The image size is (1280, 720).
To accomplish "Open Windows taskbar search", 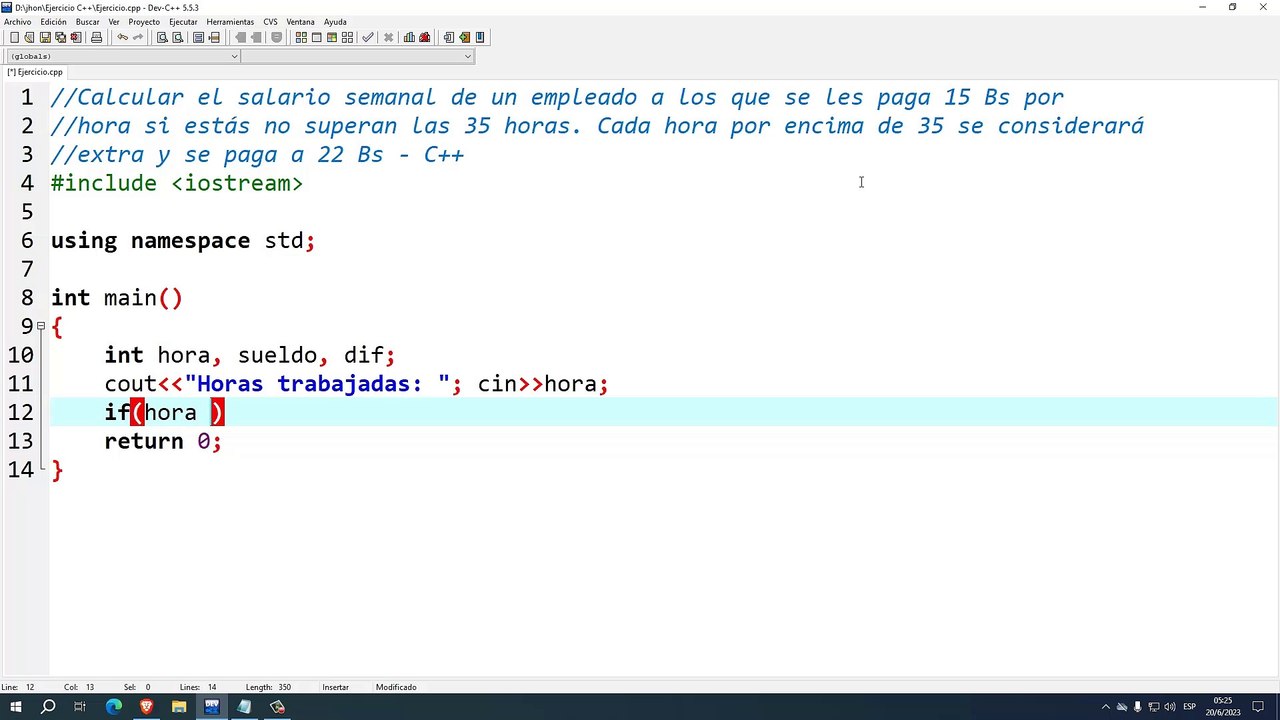I will pyautogui.click(x=48, y=707).
